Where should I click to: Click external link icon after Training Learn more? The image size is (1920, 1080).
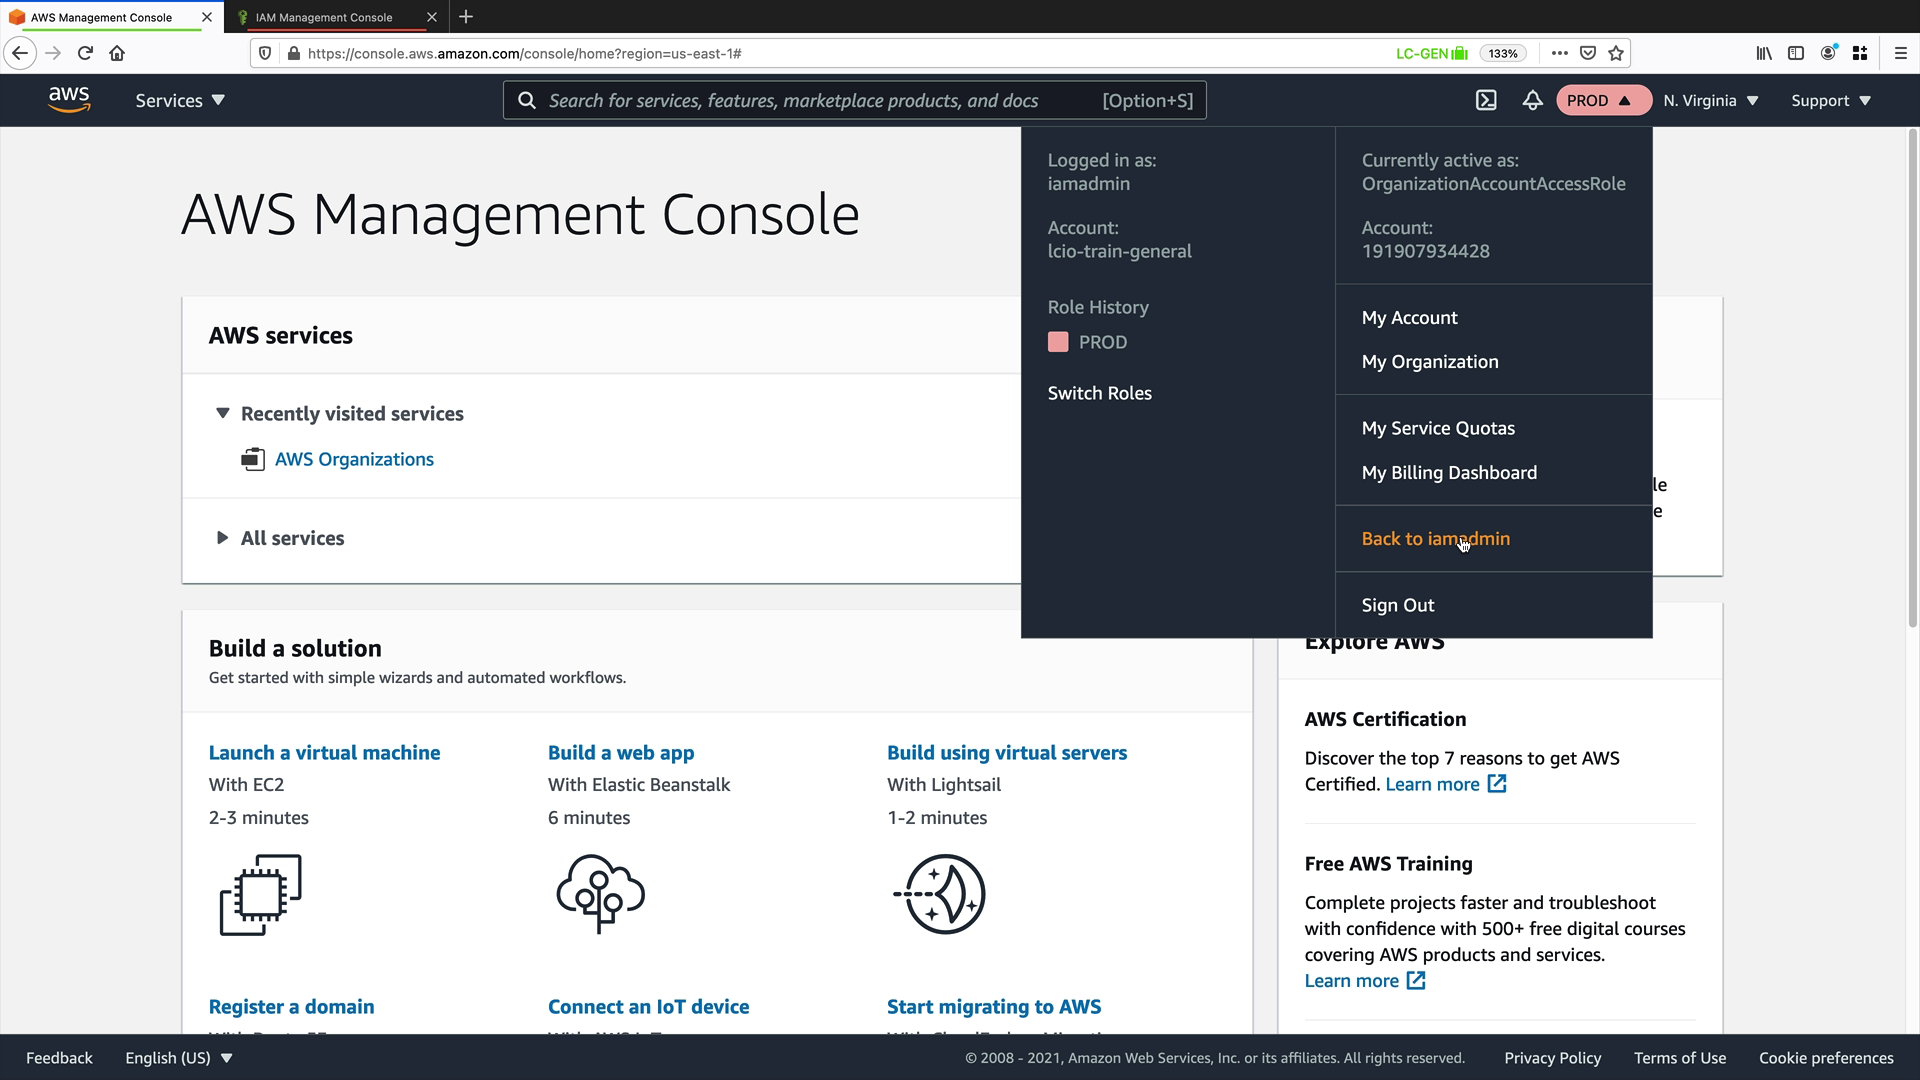click(x=1416, y=980)
